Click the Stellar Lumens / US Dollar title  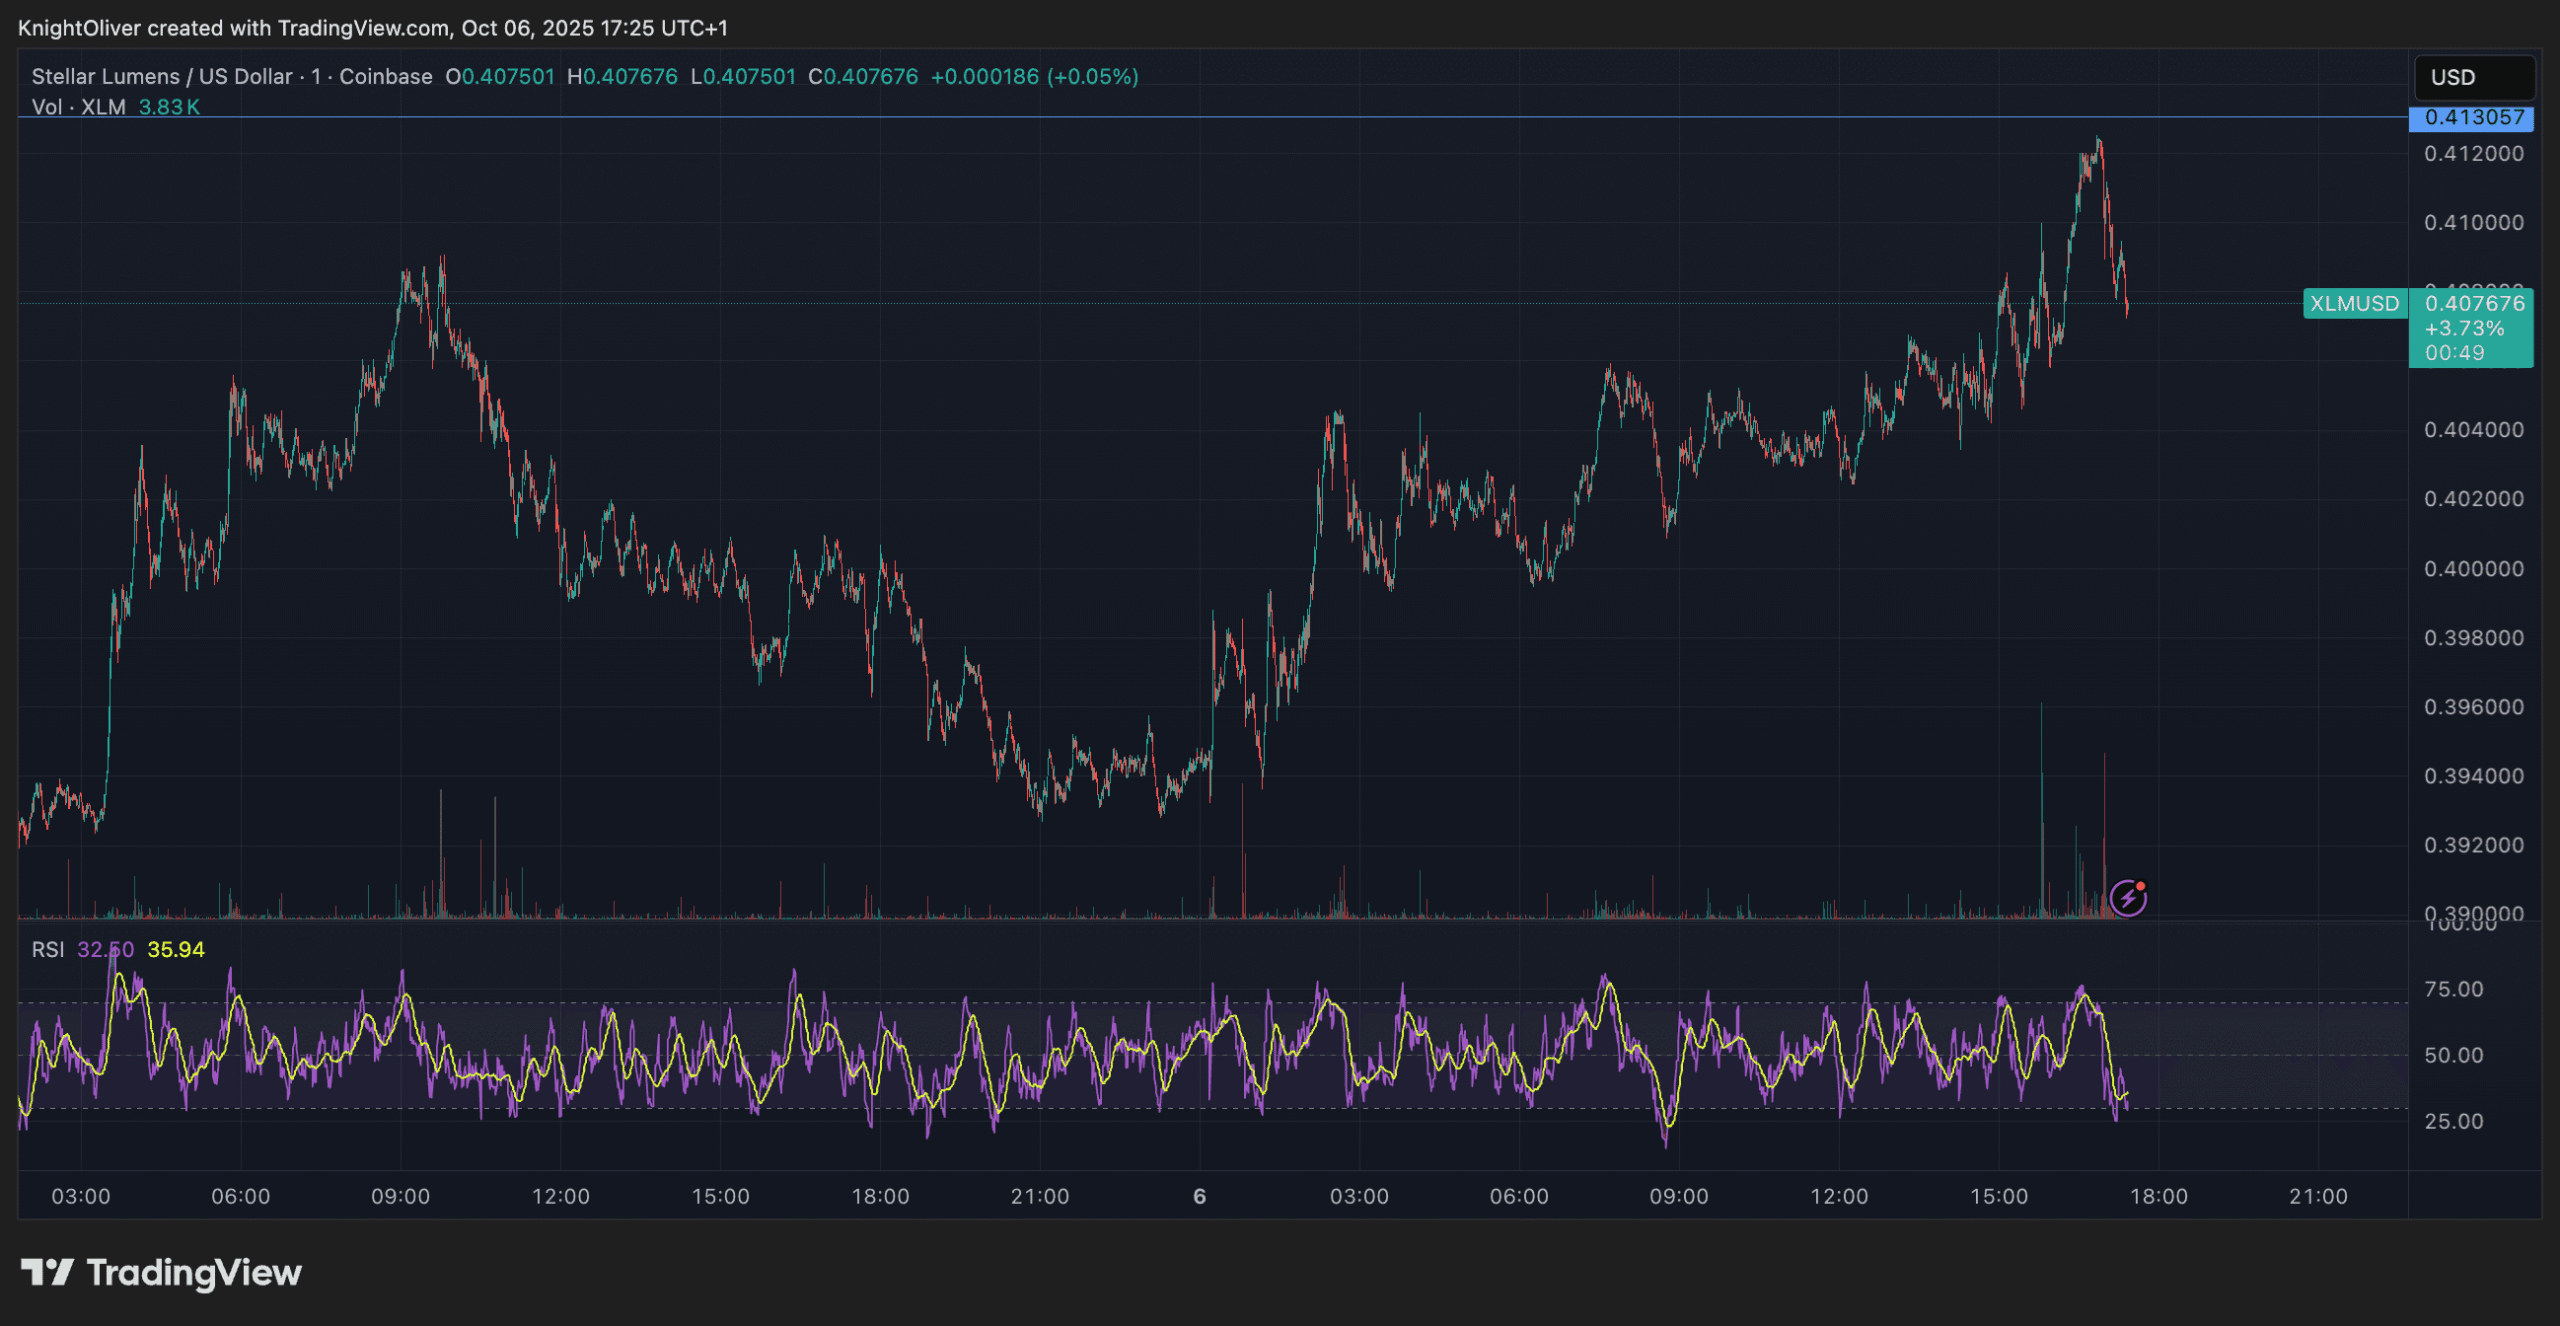[161, 77]
